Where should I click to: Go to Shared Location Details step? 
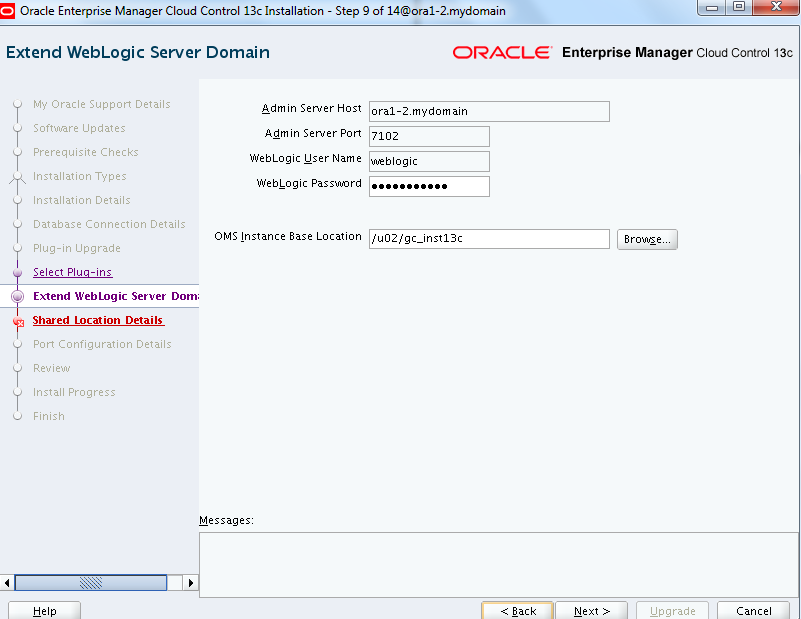point(98,320)
